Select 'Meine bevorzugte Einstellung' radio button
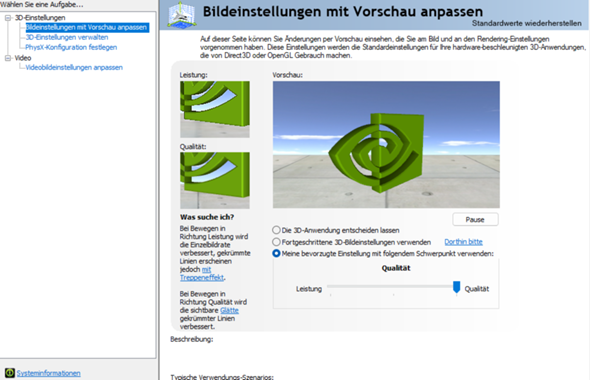590x380 pixels. (x=276, y=253)
